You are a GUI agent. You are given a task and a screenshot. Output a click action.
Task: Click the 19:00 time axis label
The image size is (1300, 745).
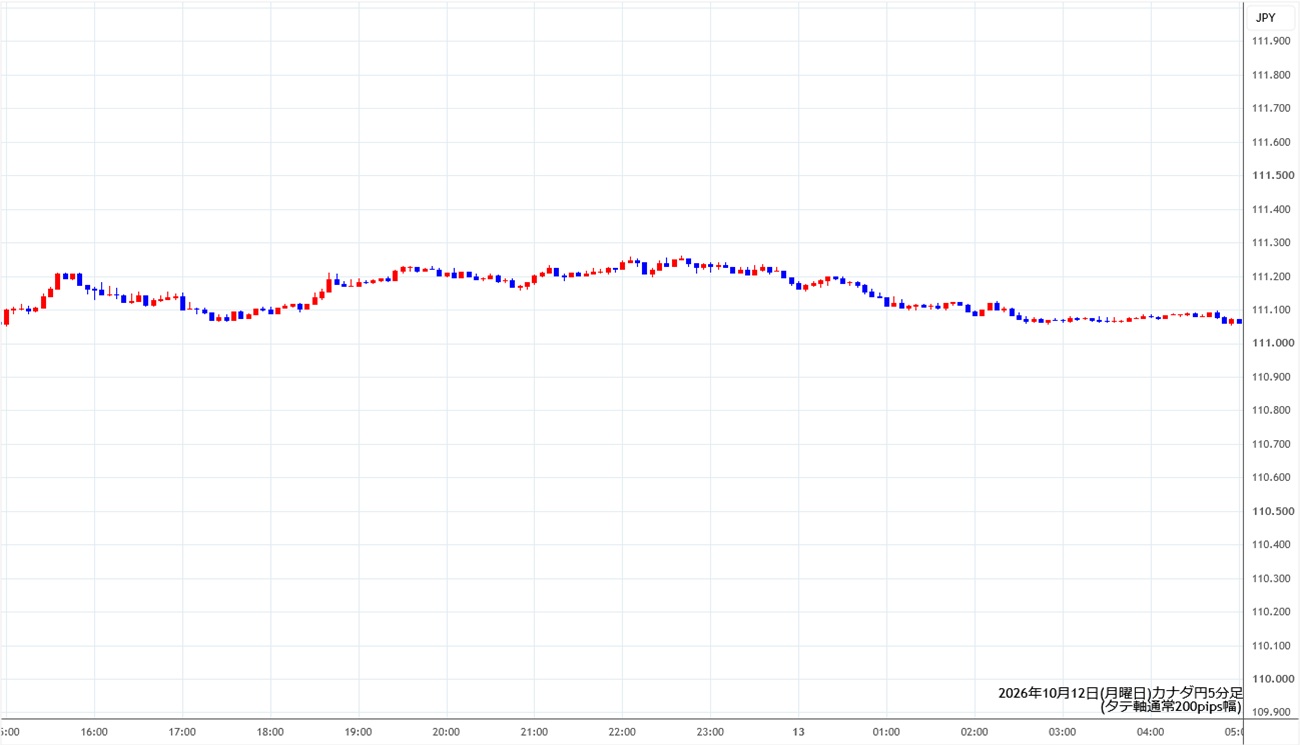pyautogui.click(x=358, y=732)
